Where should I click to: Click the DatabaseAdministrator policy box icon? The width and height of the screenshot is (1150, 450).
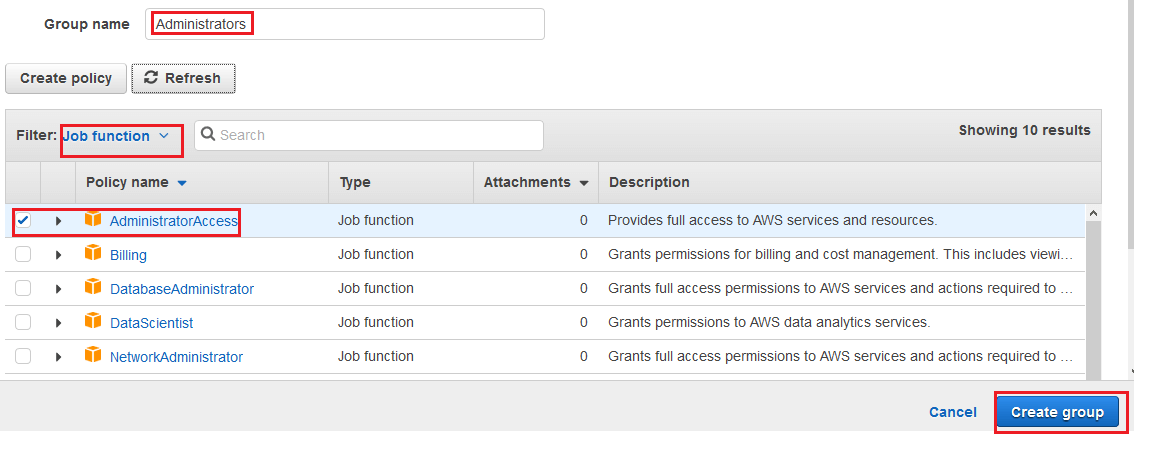click(x=93, y=287)
